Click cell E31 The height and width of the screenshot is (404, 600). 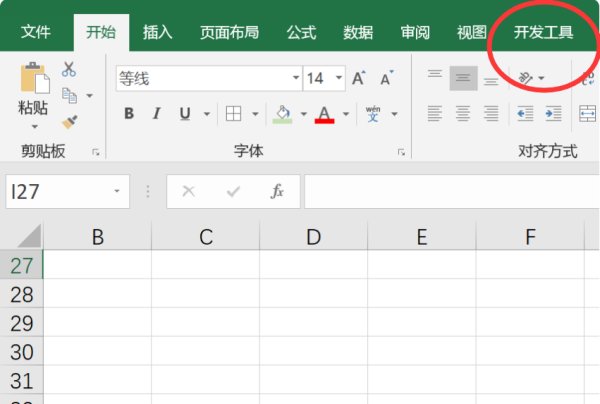point(422,380)
